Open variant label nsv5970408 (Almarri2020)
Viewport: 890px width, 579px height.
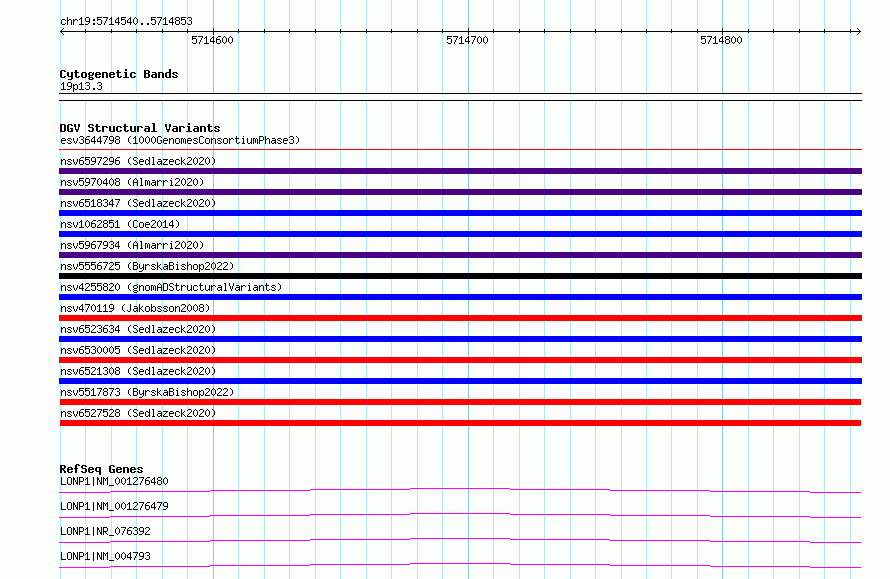pos(132,182)
